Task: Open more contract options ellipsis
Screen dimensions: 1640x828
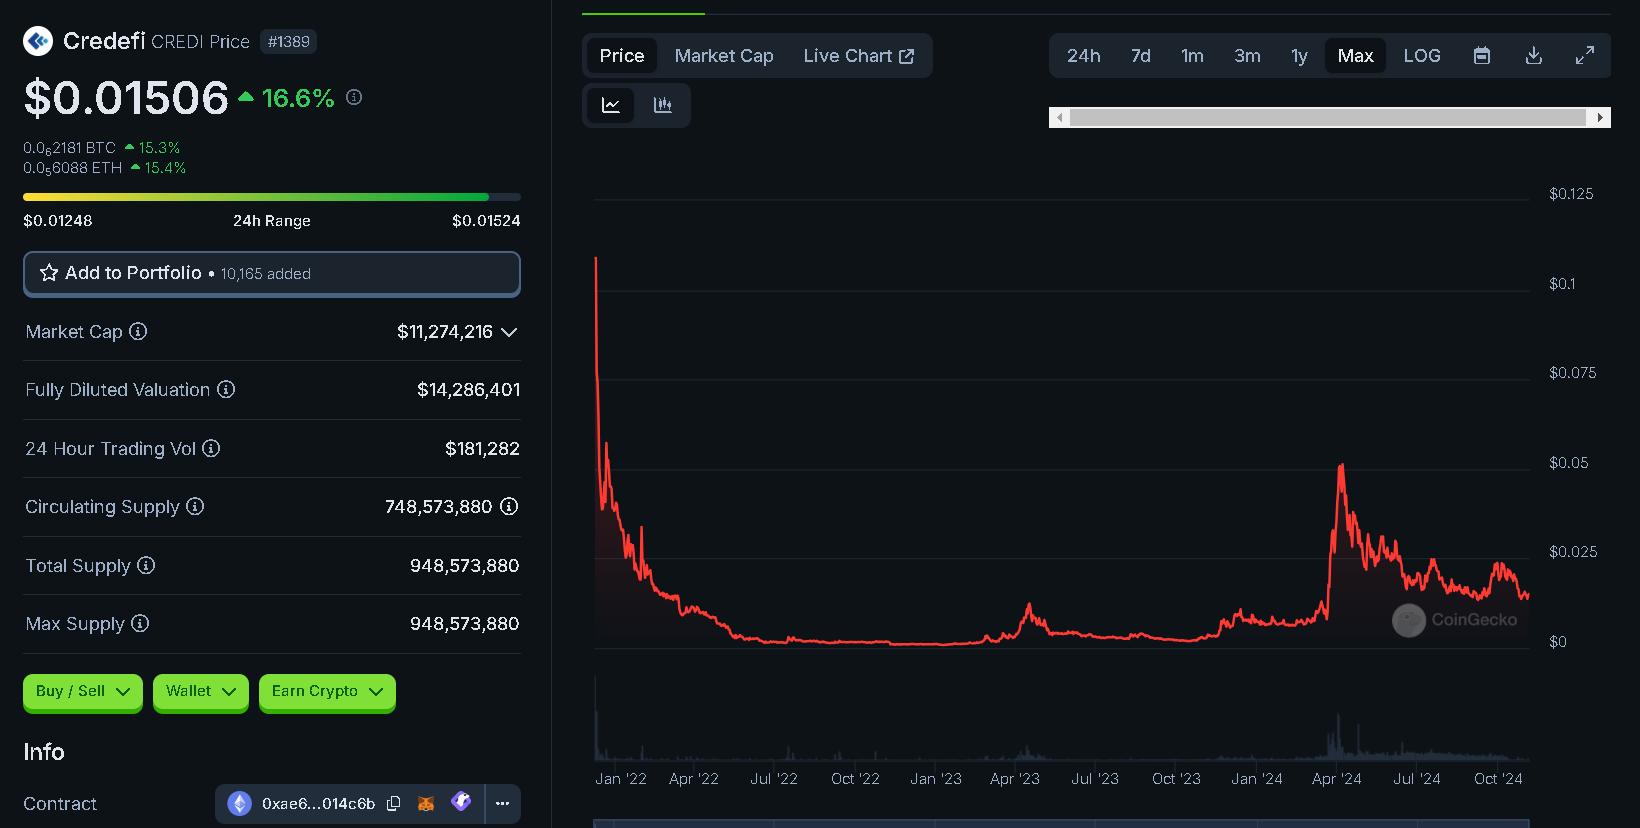Action: [502, 803]
